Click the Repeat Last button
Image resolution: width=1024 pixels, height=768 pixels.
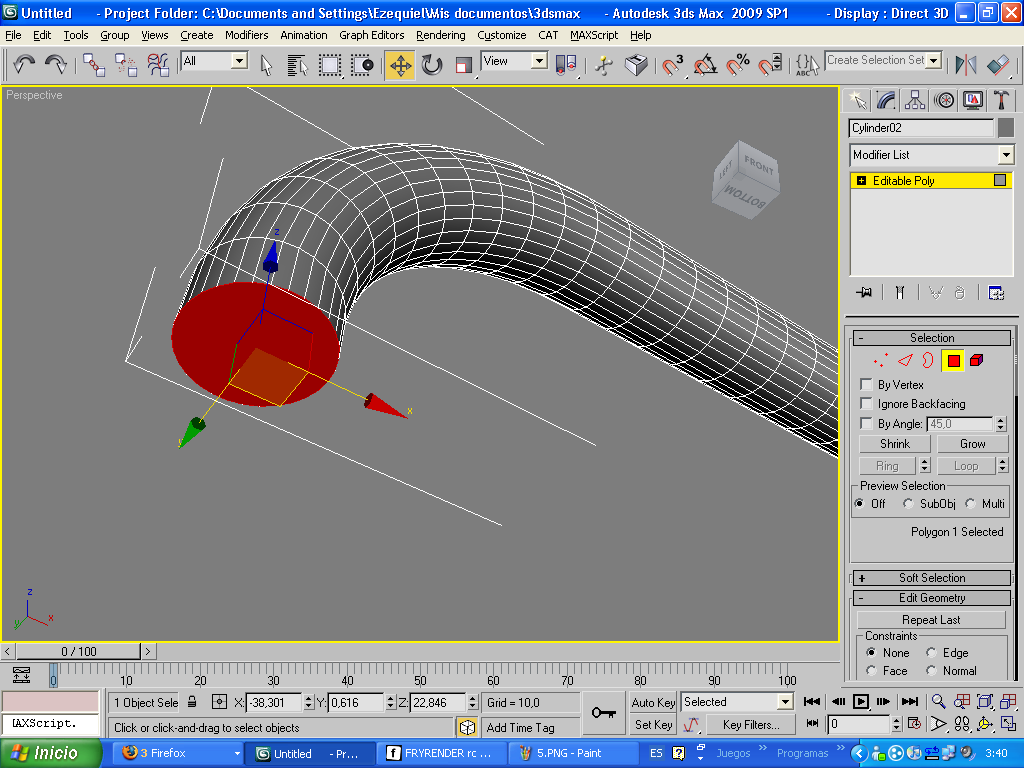pos(931,620)
